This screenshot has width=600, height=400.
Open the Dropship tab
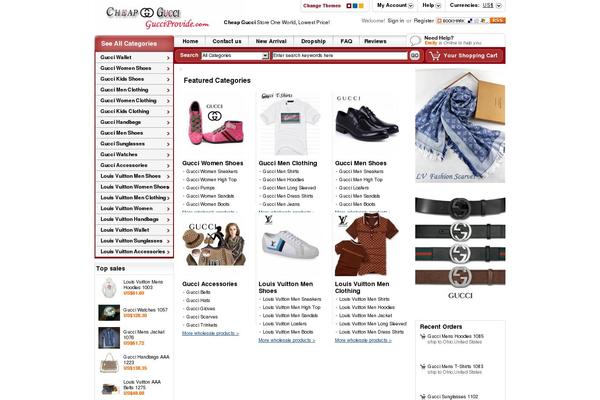(313, 41)
